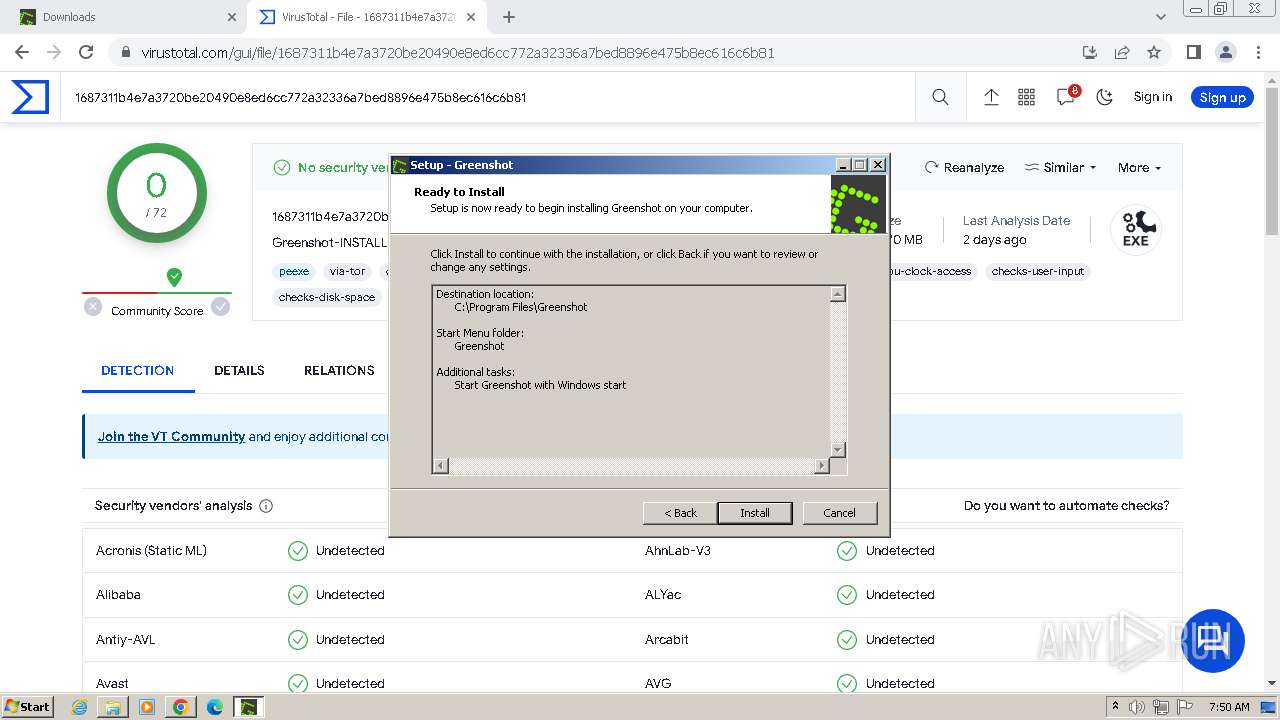
Task: Open the upload file icon in VirusTotal header
Action: pos(991,97)
